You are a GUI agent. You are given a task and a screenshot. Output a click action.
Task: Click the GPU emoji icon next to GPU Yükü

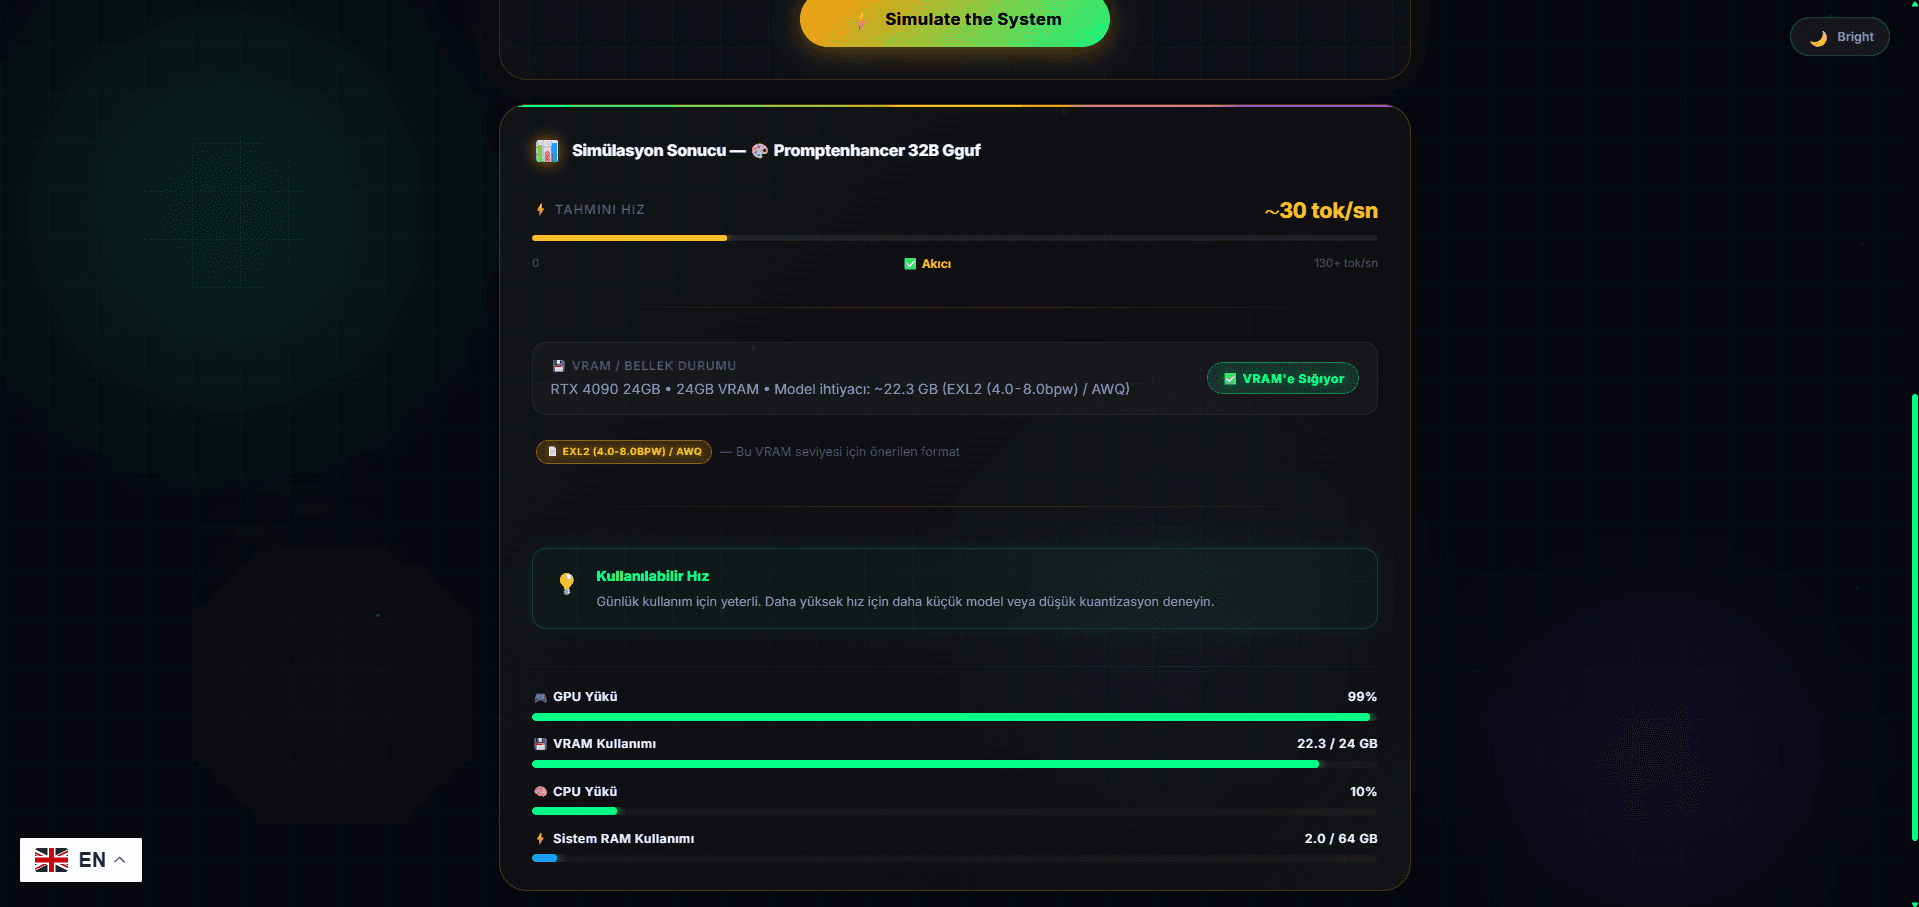(539, 696)
